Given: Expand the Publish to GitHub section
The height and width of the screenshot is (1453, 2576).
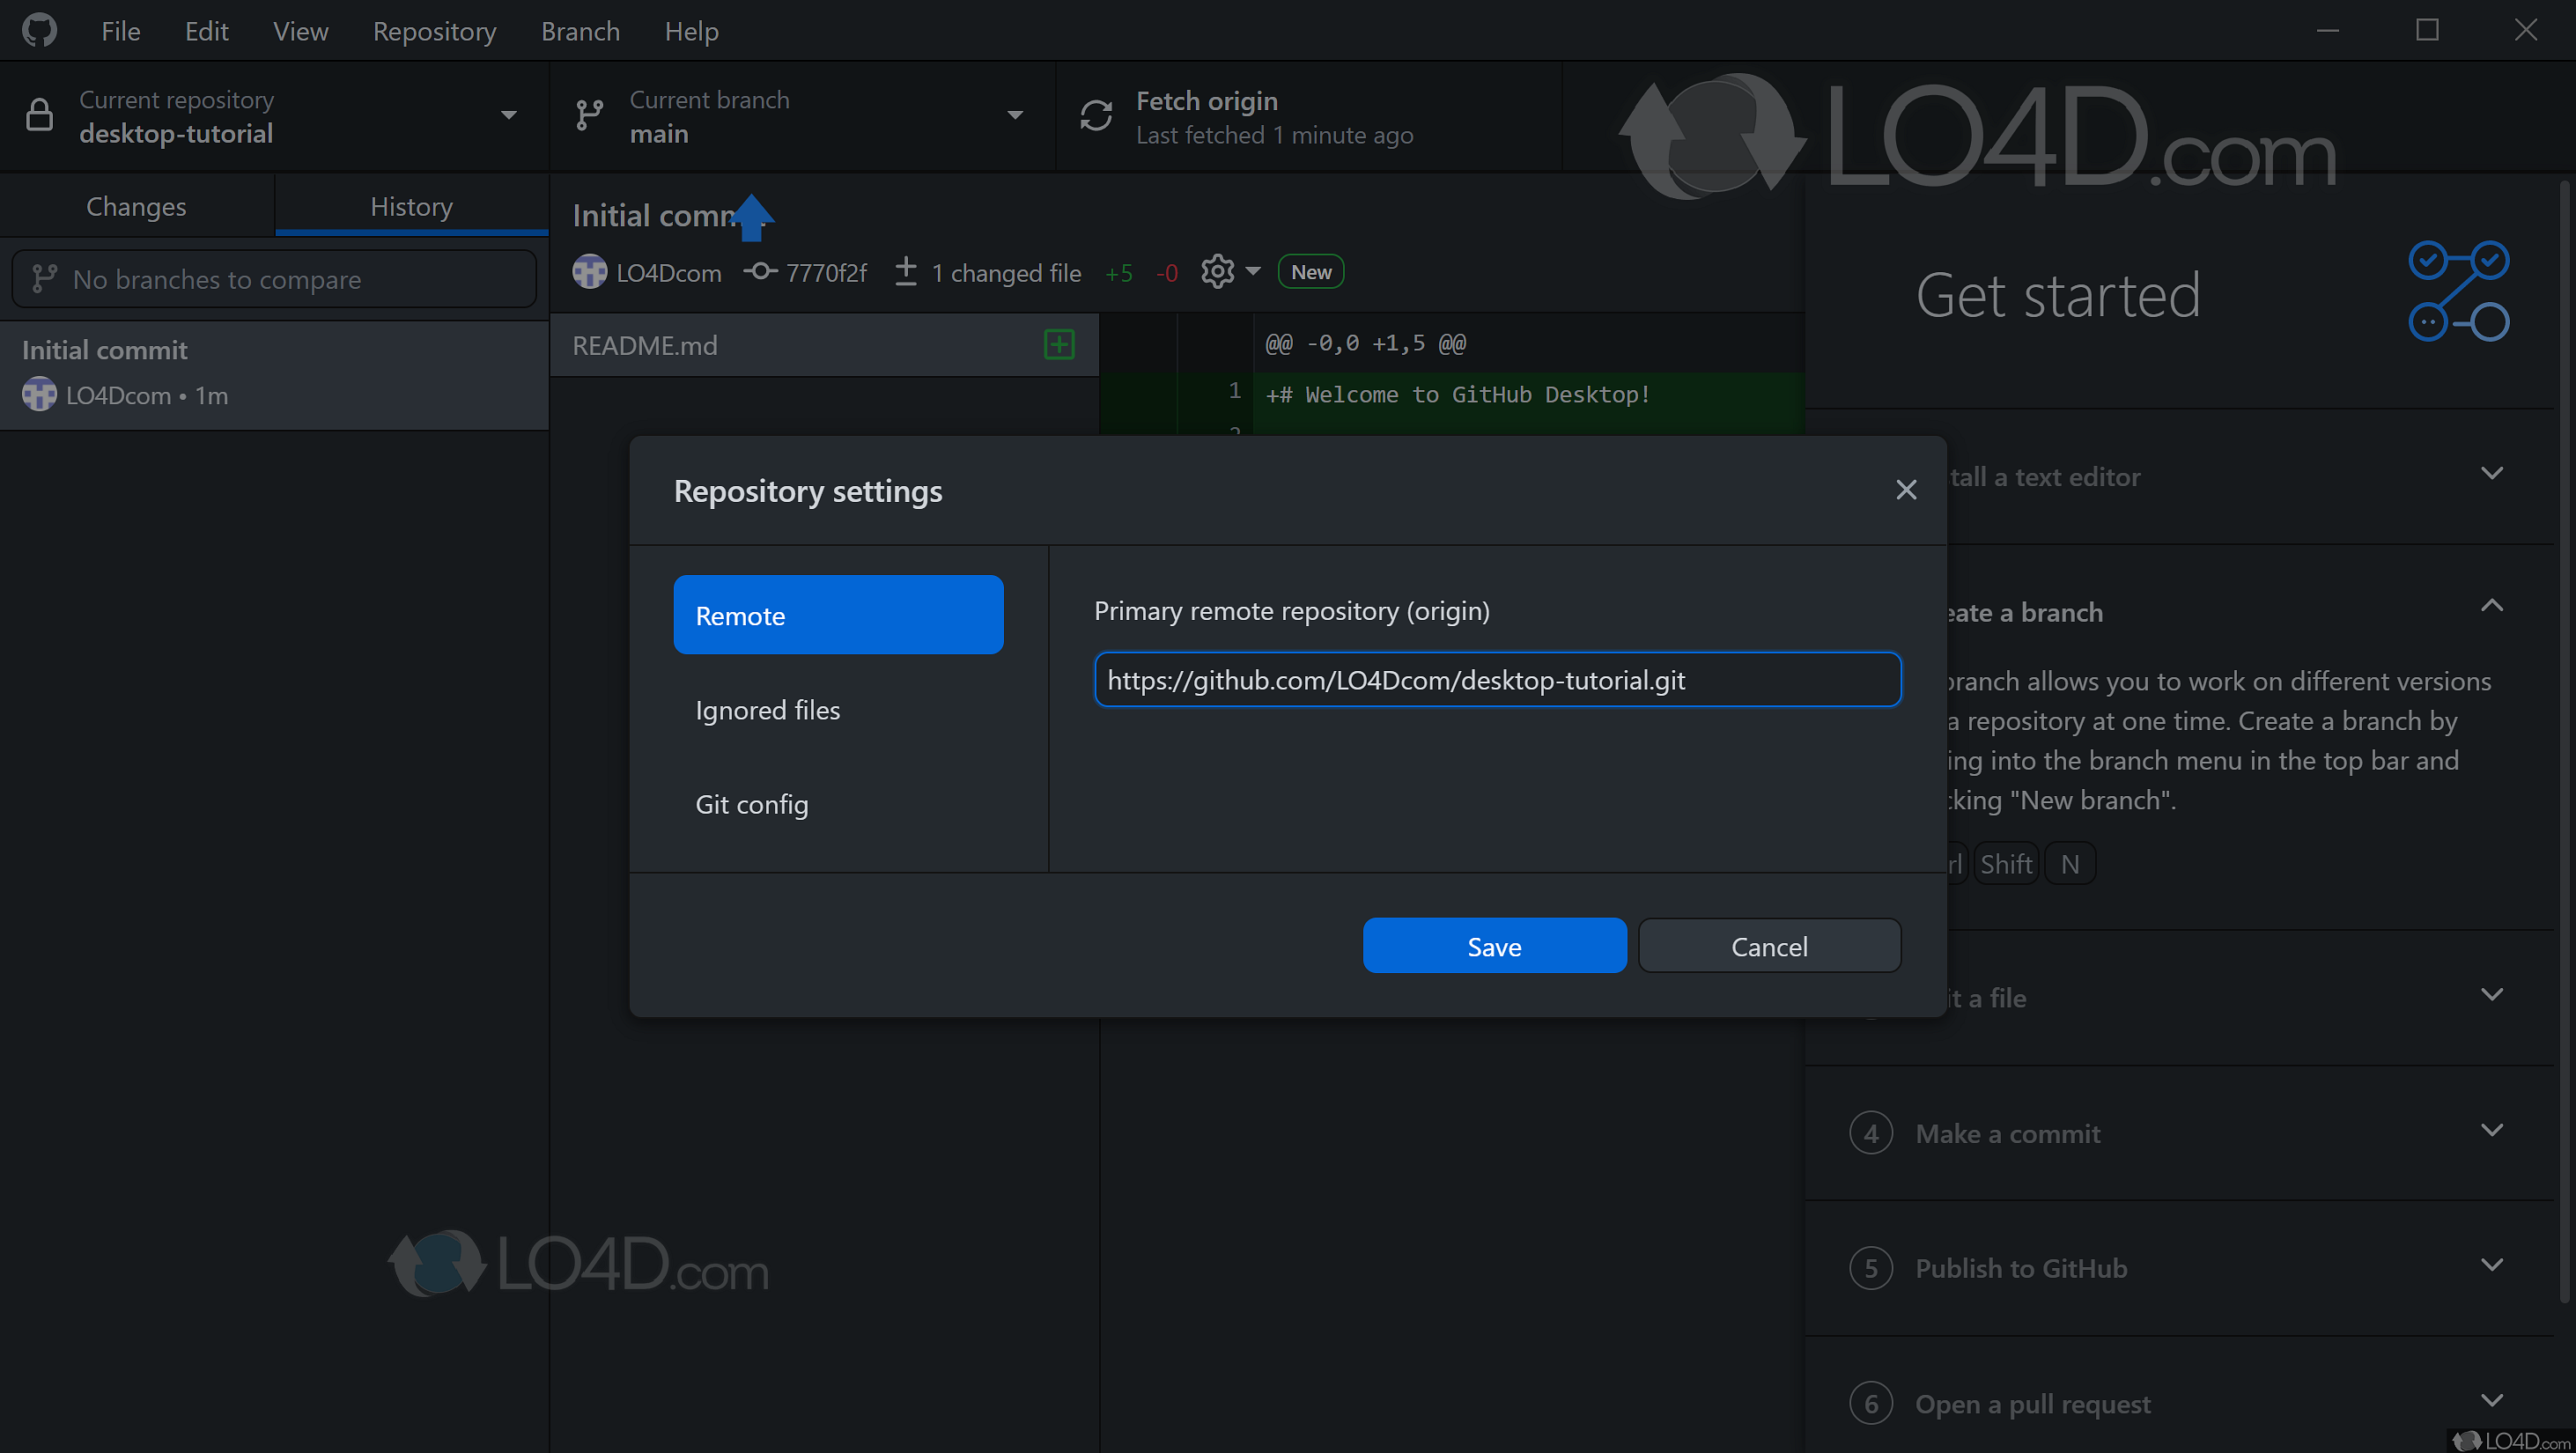Looking at the screenshot, I should click(2492, 1264).
